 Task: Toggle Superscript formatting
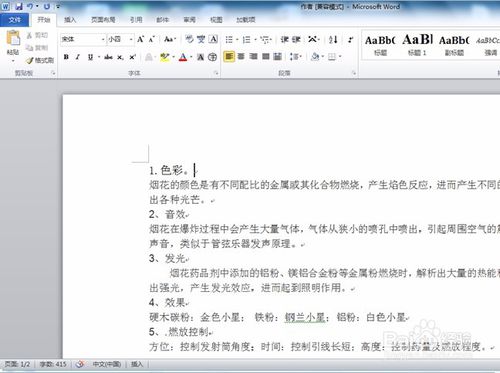pos(132,57)
